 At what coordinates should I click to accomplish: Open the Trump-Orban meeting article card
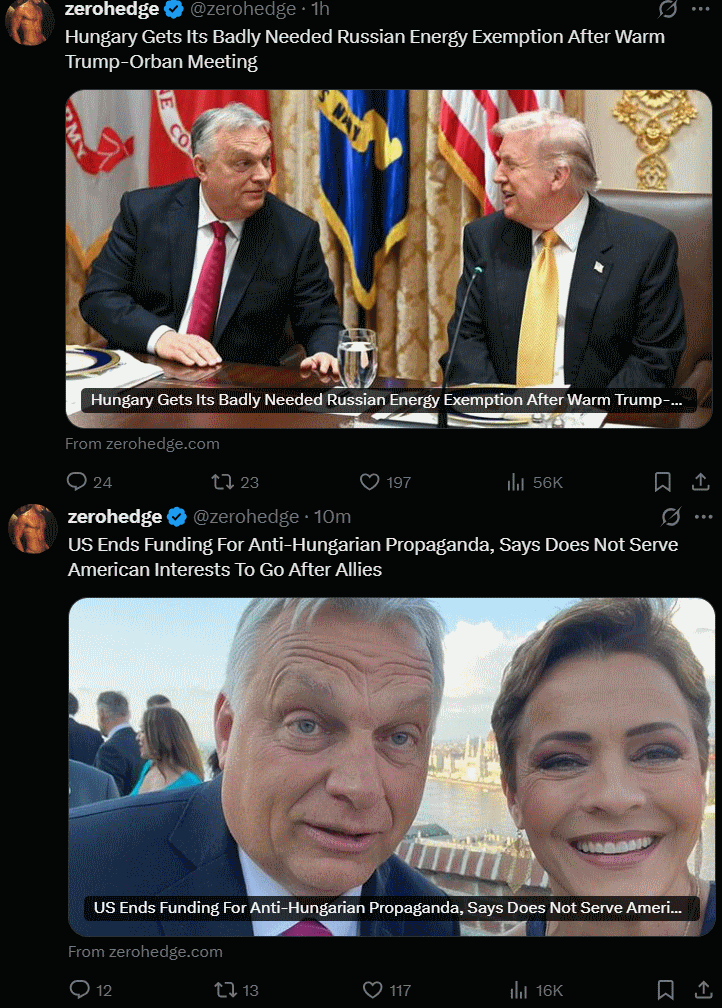(389, 259)
